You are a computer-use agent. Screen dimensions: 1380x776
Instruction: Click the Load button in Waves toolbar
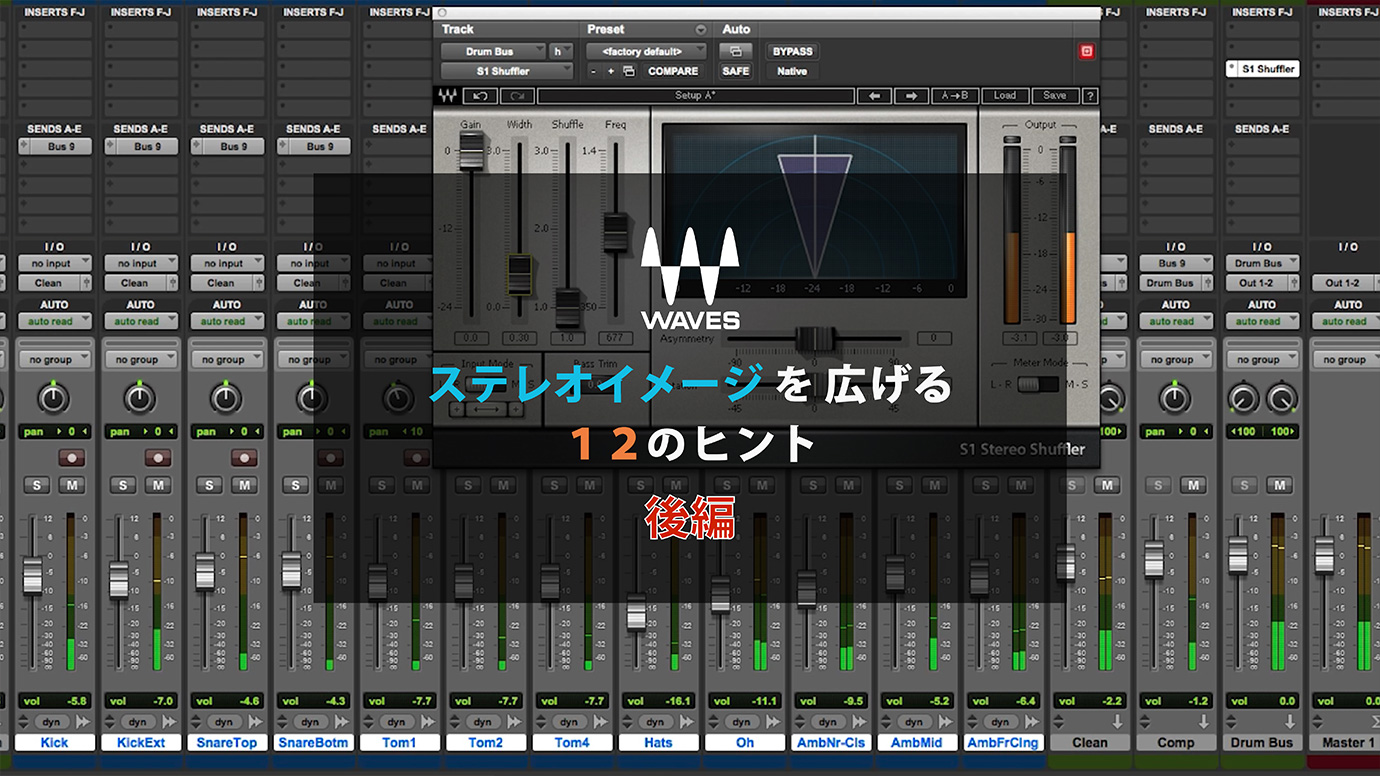tap(1004, 96)
